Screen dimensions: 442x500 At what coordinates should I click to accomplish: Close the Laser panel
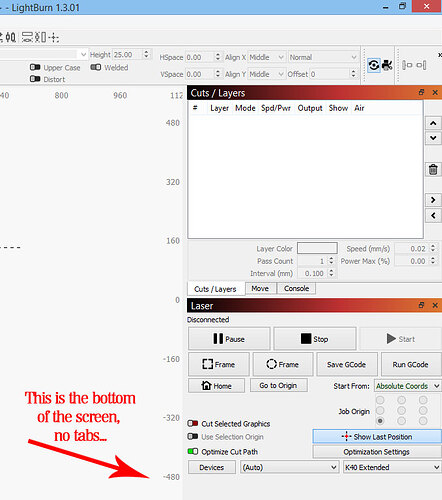coord(435,305)
